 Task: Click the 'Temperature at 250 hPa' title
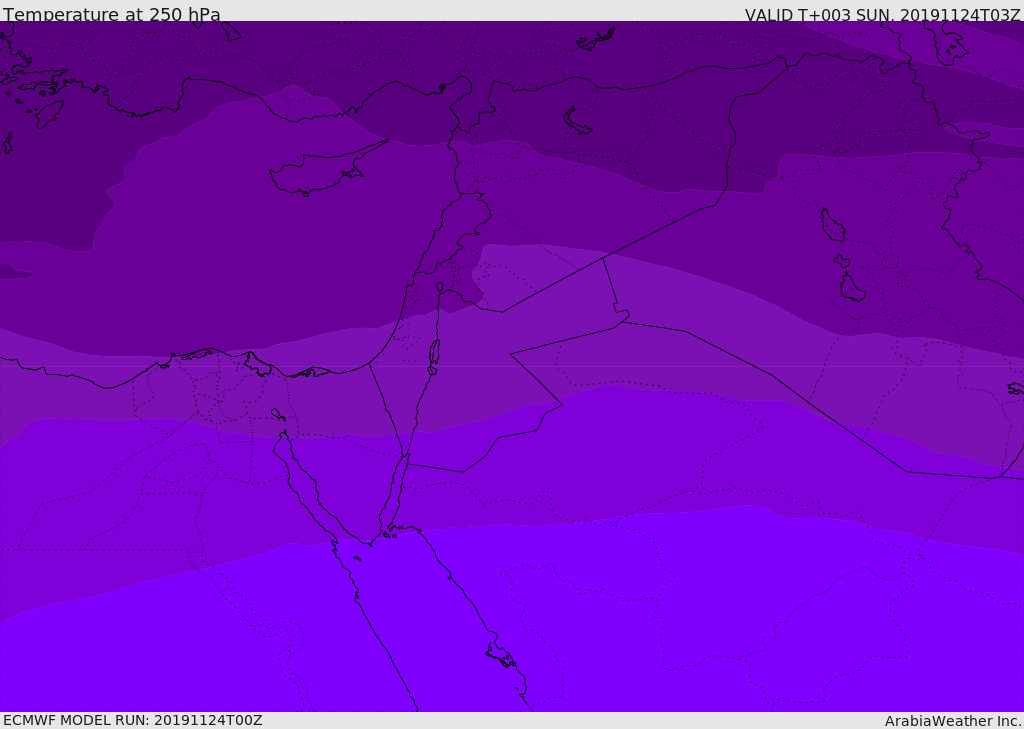point(112,14)
